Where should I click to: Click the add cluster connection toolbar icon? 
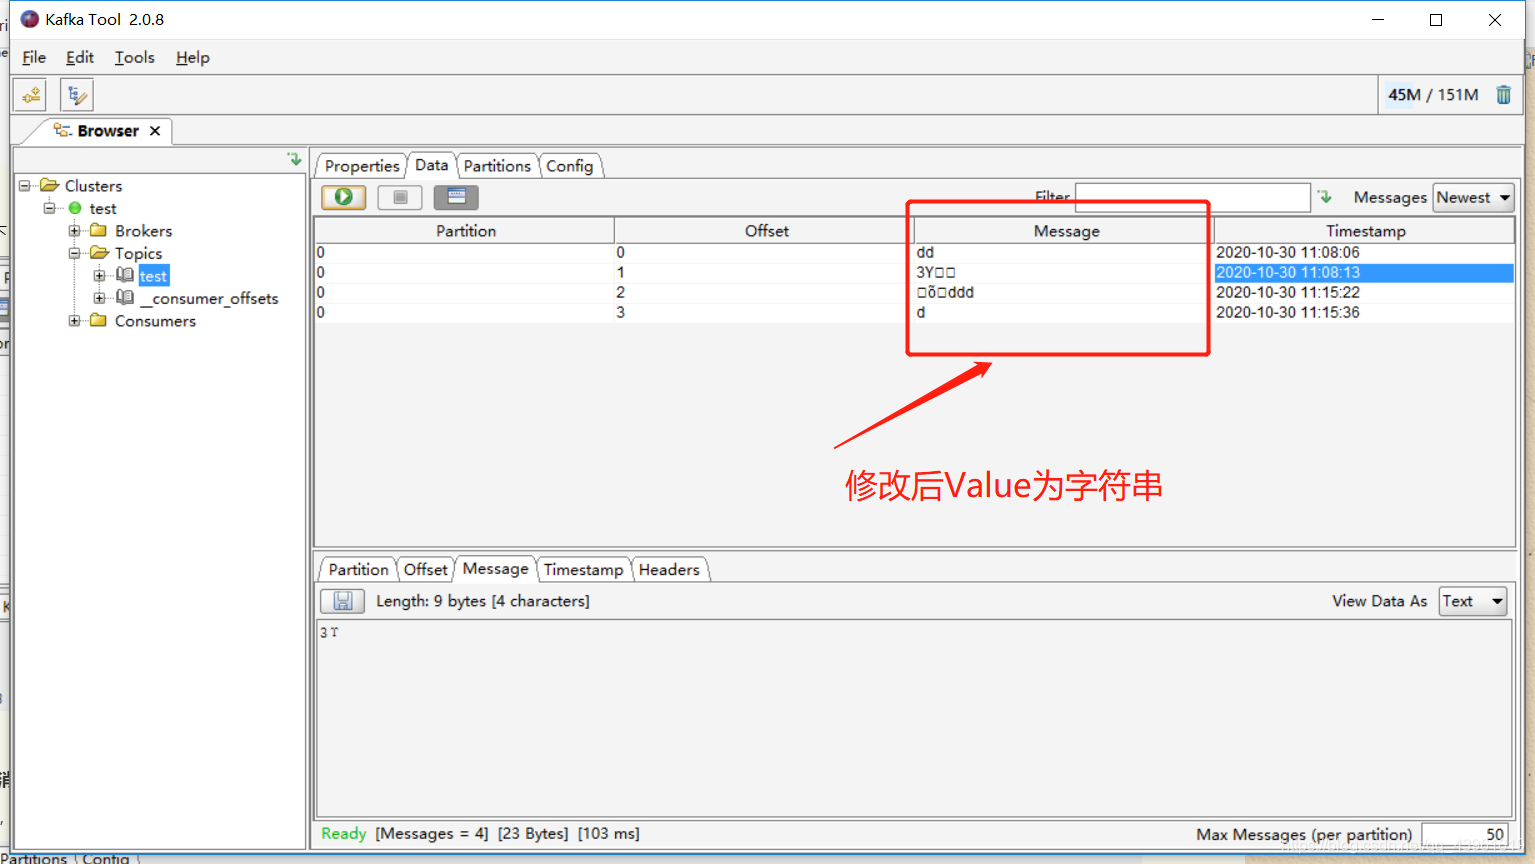31,95
